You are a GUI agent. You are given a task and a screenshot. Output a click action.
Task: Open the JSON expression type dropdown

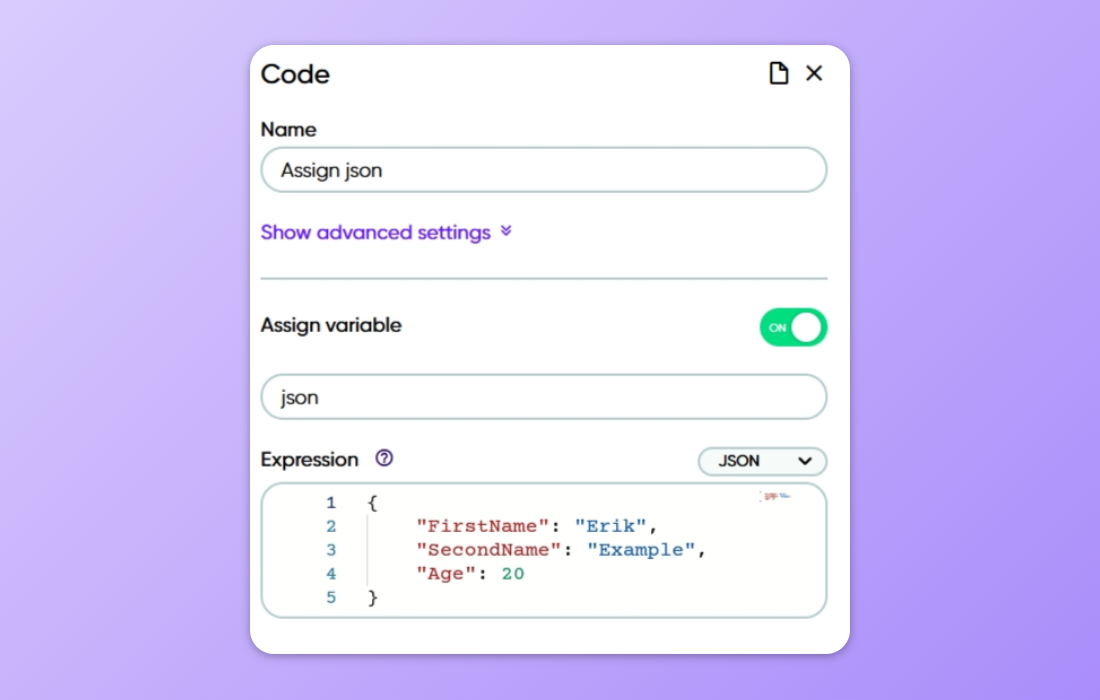tap(762, 461)
